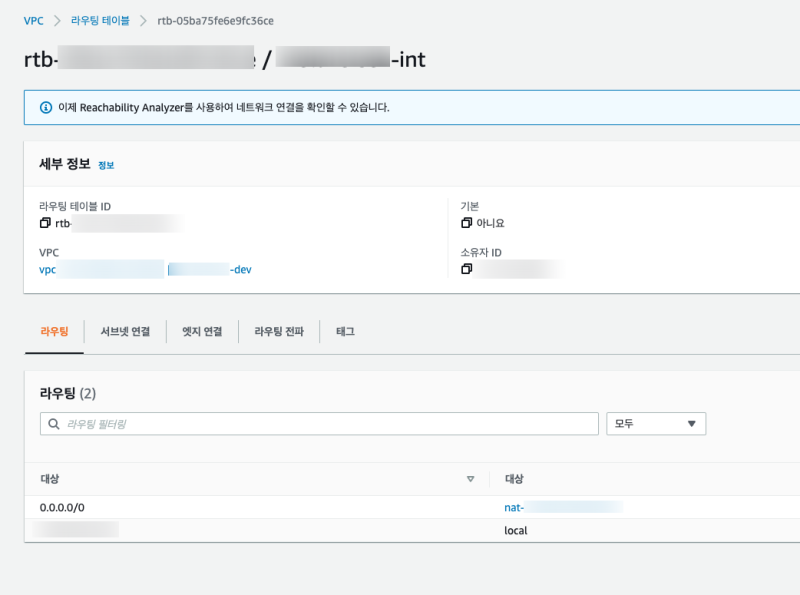Copy the route table ID (라우팅 테이블 ID)

pos(45,223)
